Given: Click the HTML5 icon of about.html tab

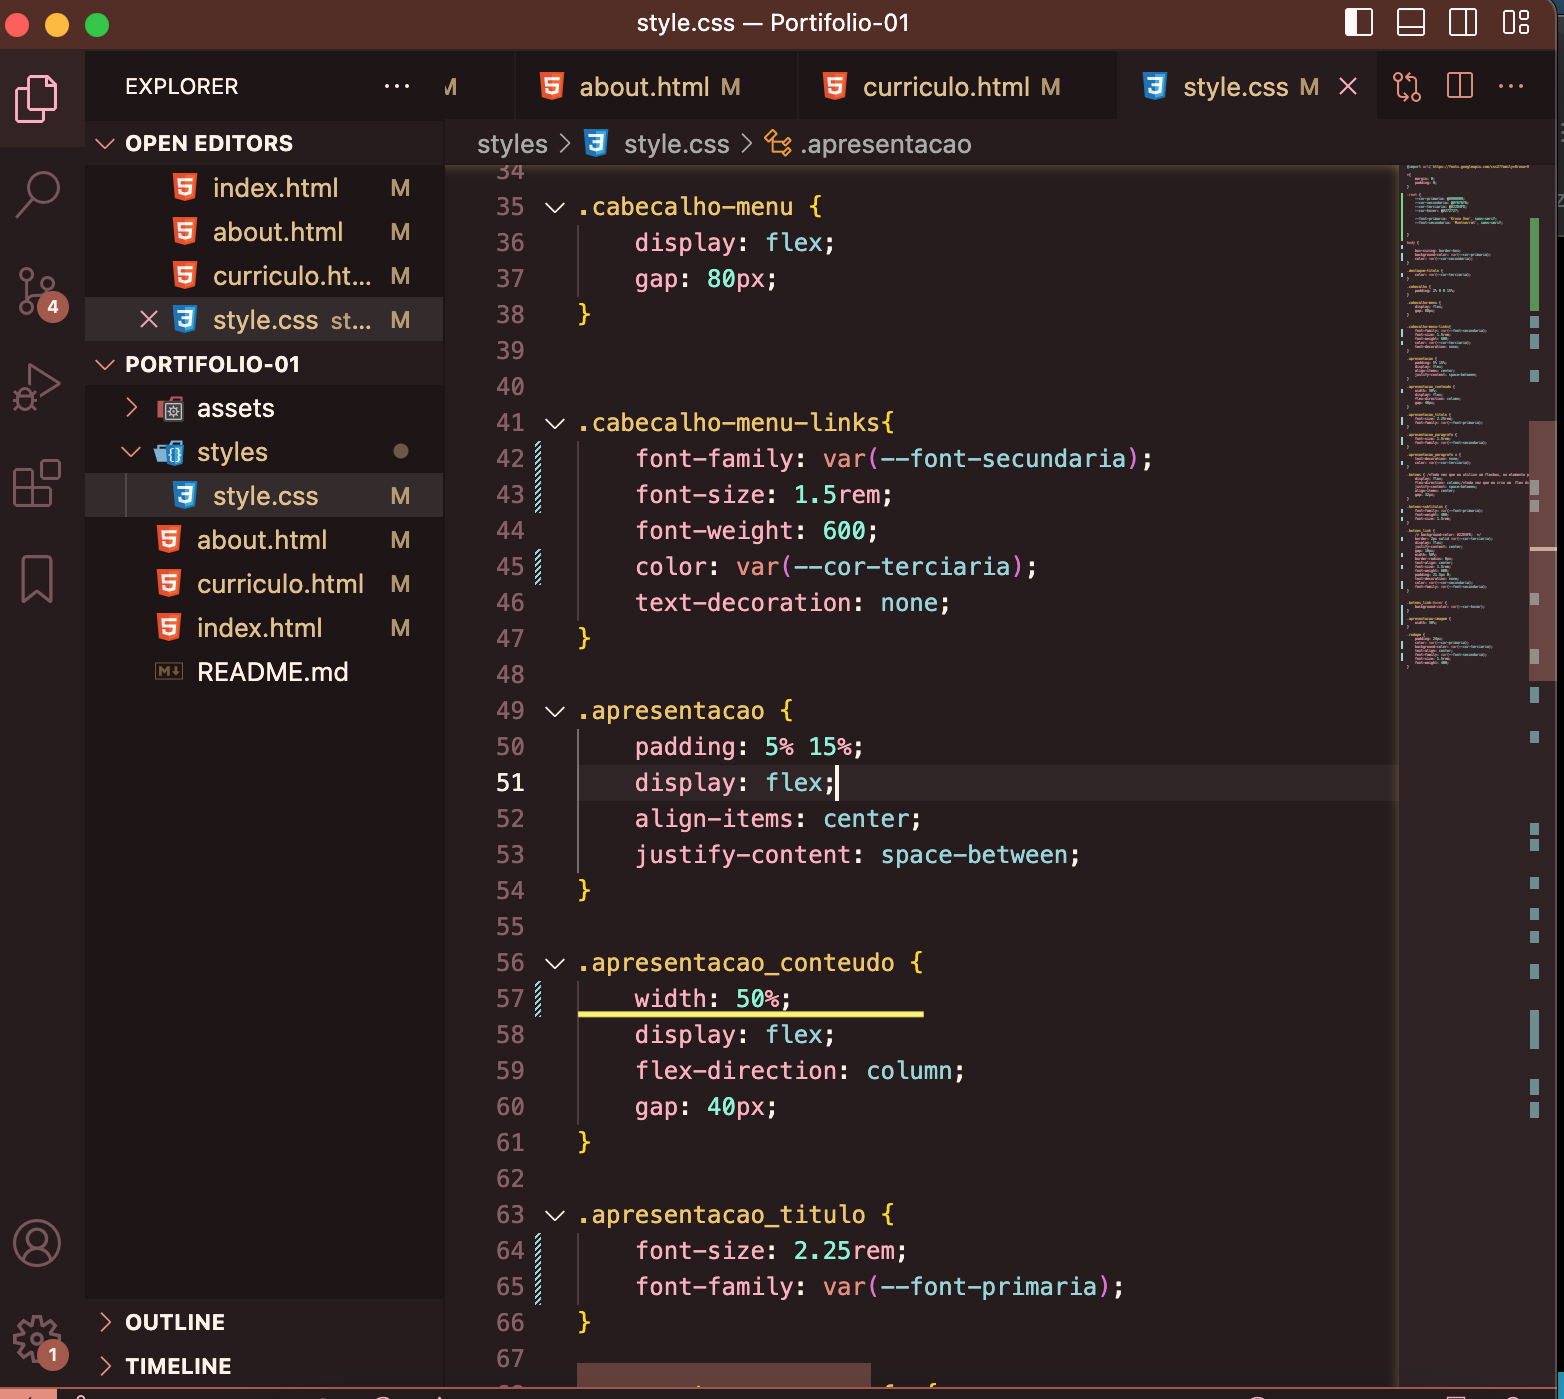Looking at the screenshot, I should (x=551, y=86).
